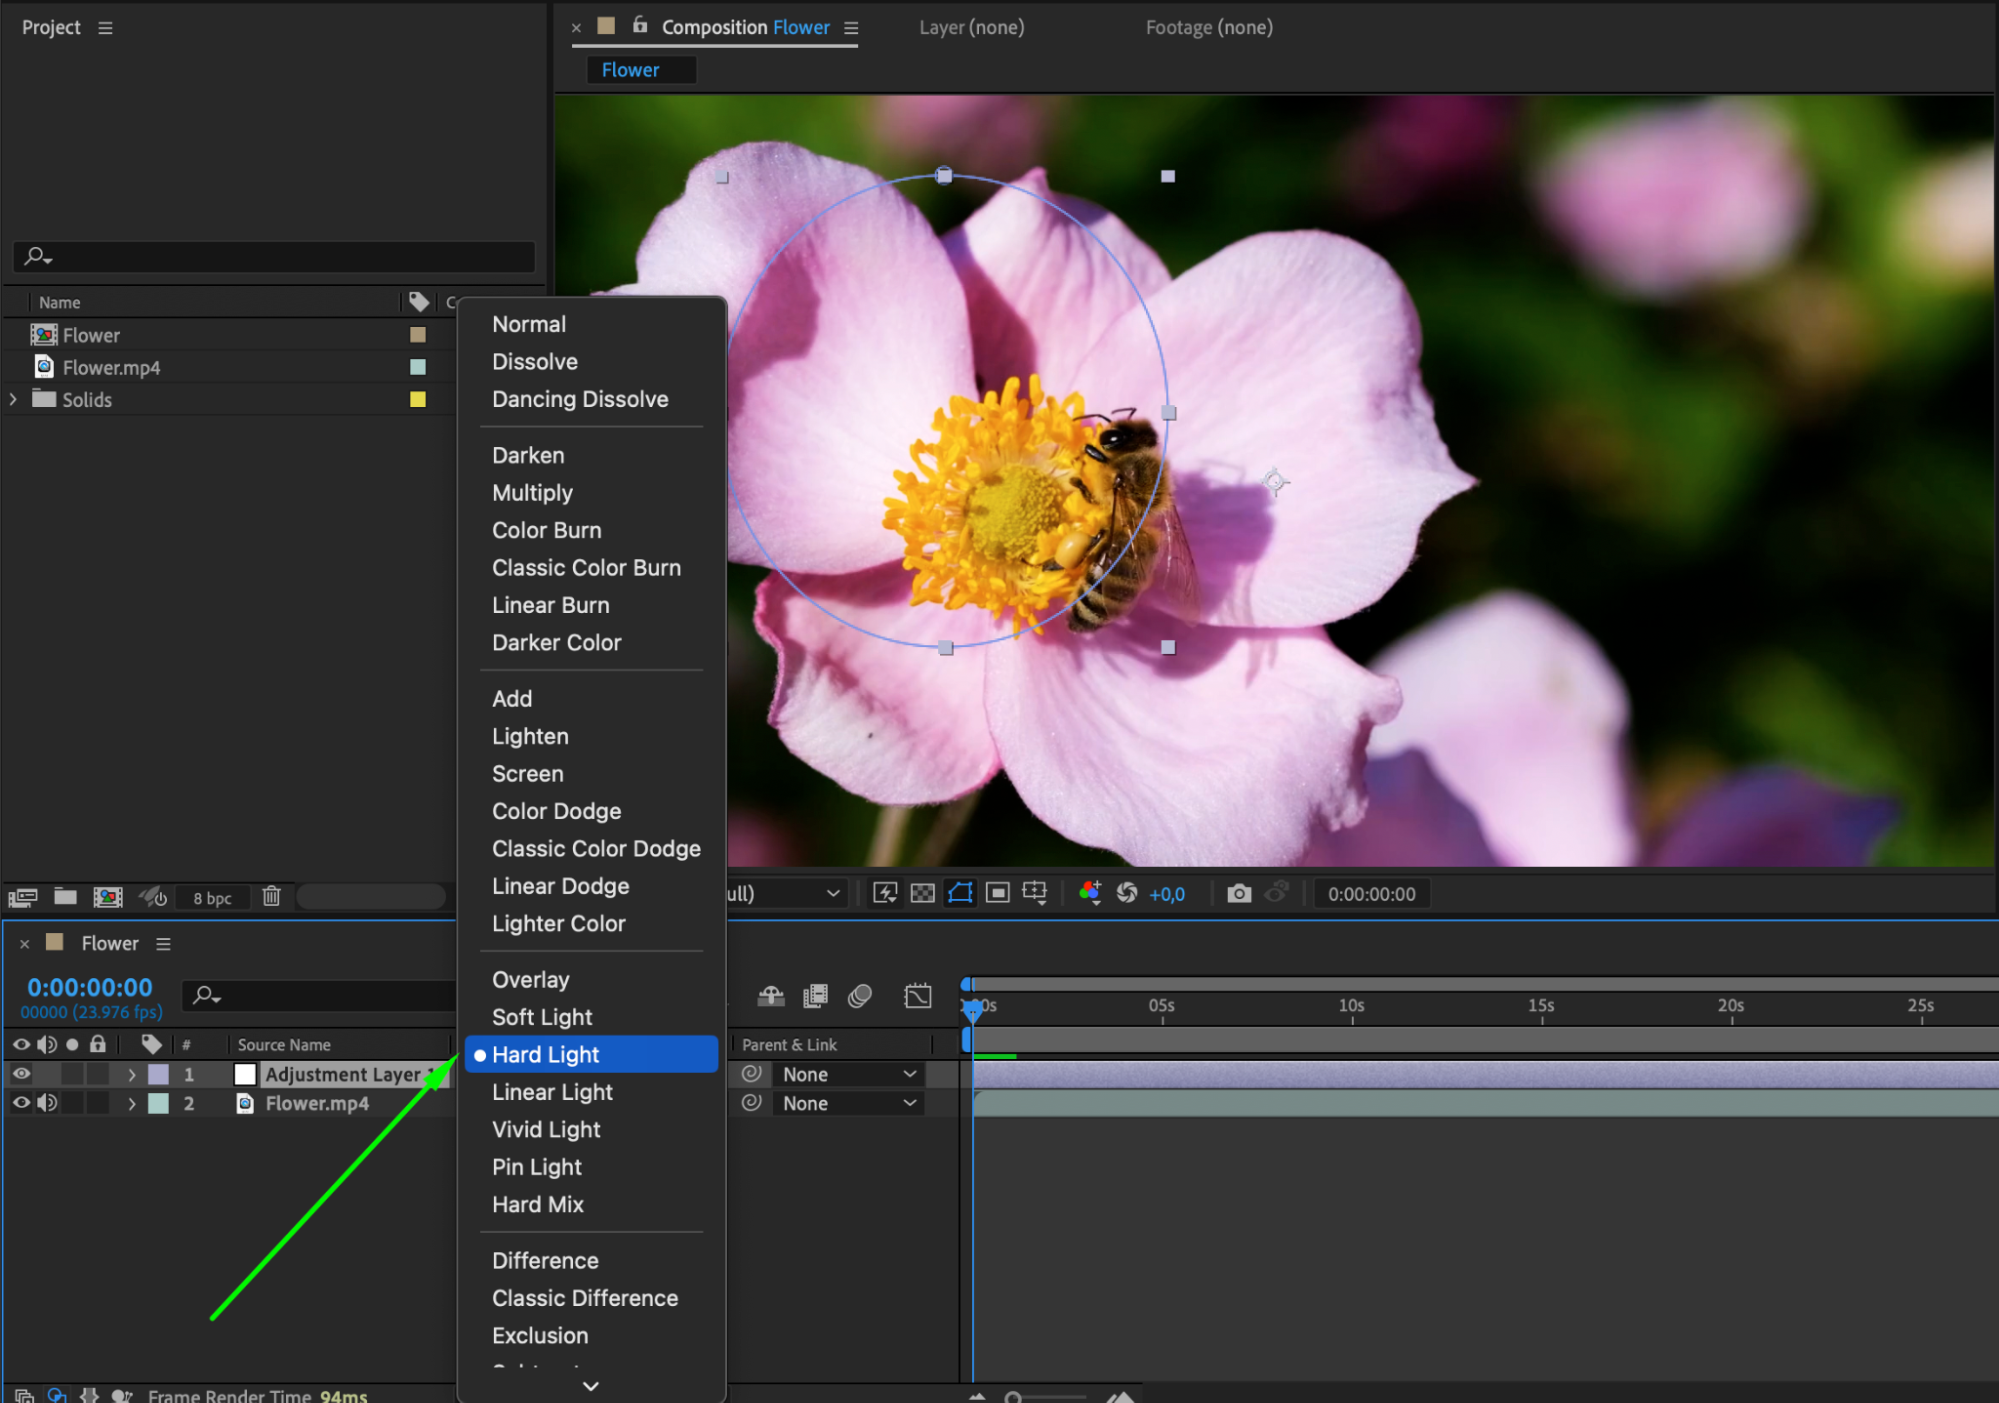Choose Multiply from the blending mode list
This screenshot has height=1403, width=1999.
[532, 493]
